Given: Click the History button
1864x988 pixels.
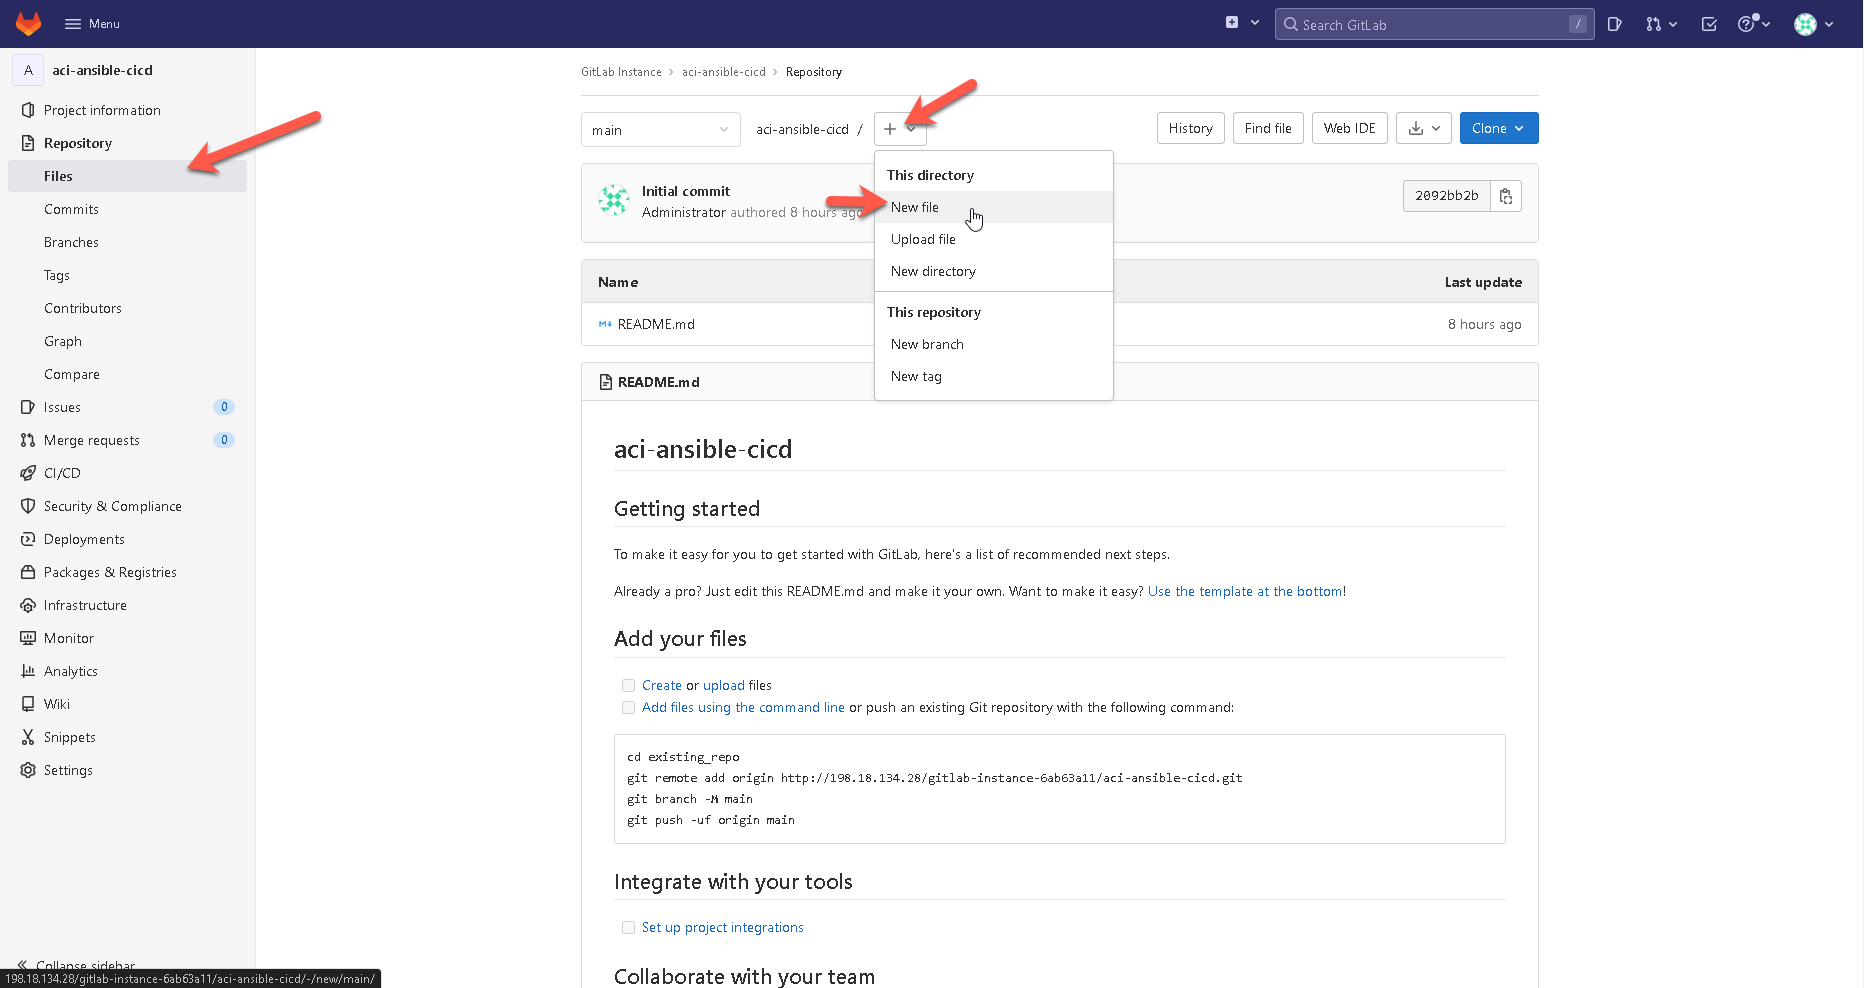Looking at the screenshot, I should (x=1190, y=128).
